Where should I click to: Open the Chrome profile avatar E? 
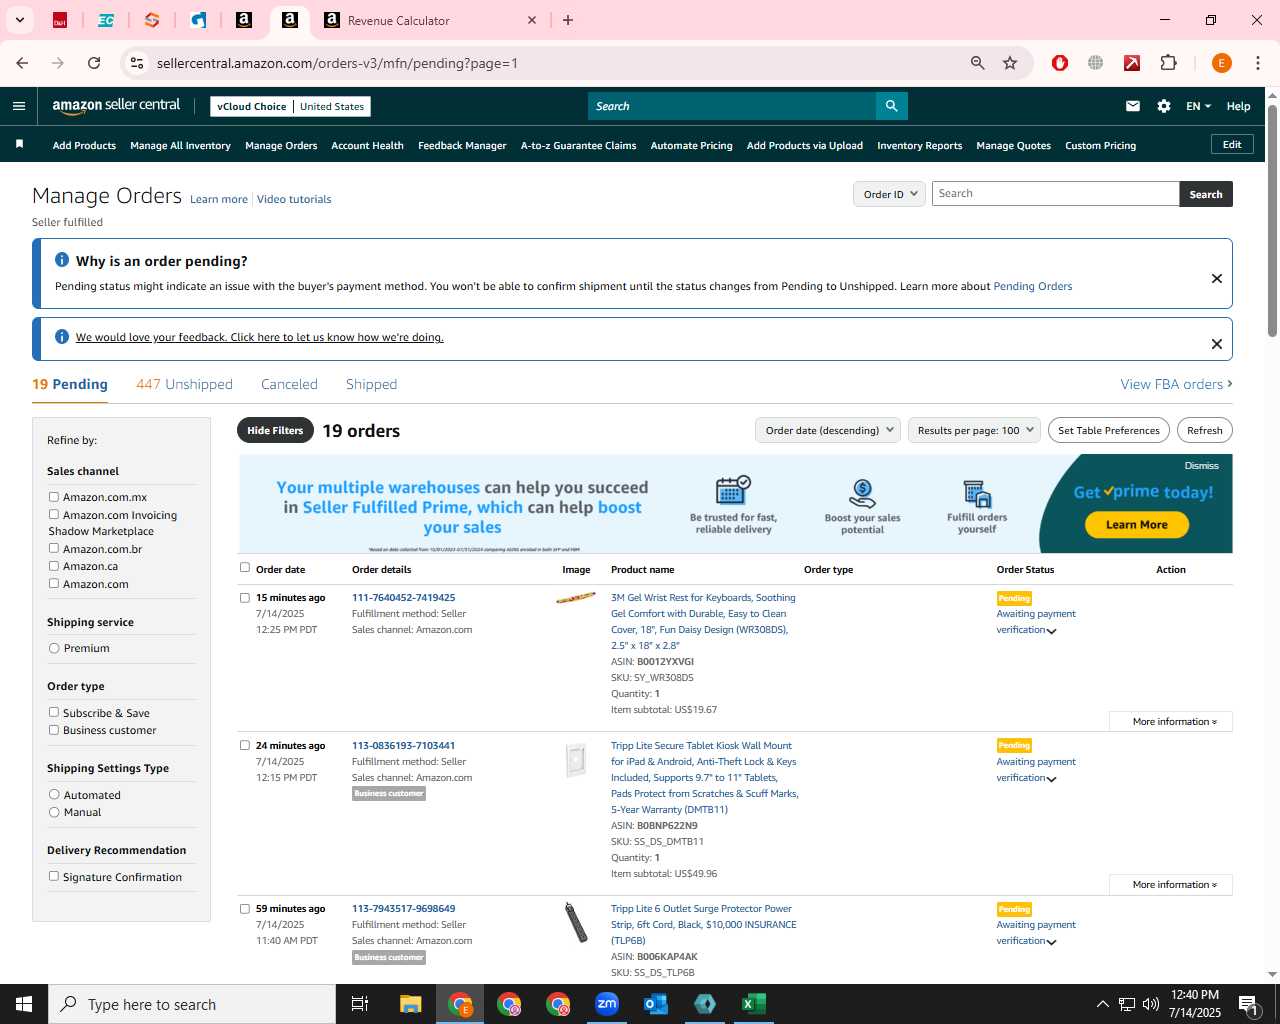pyautogui.click(x=1221, y=63)
